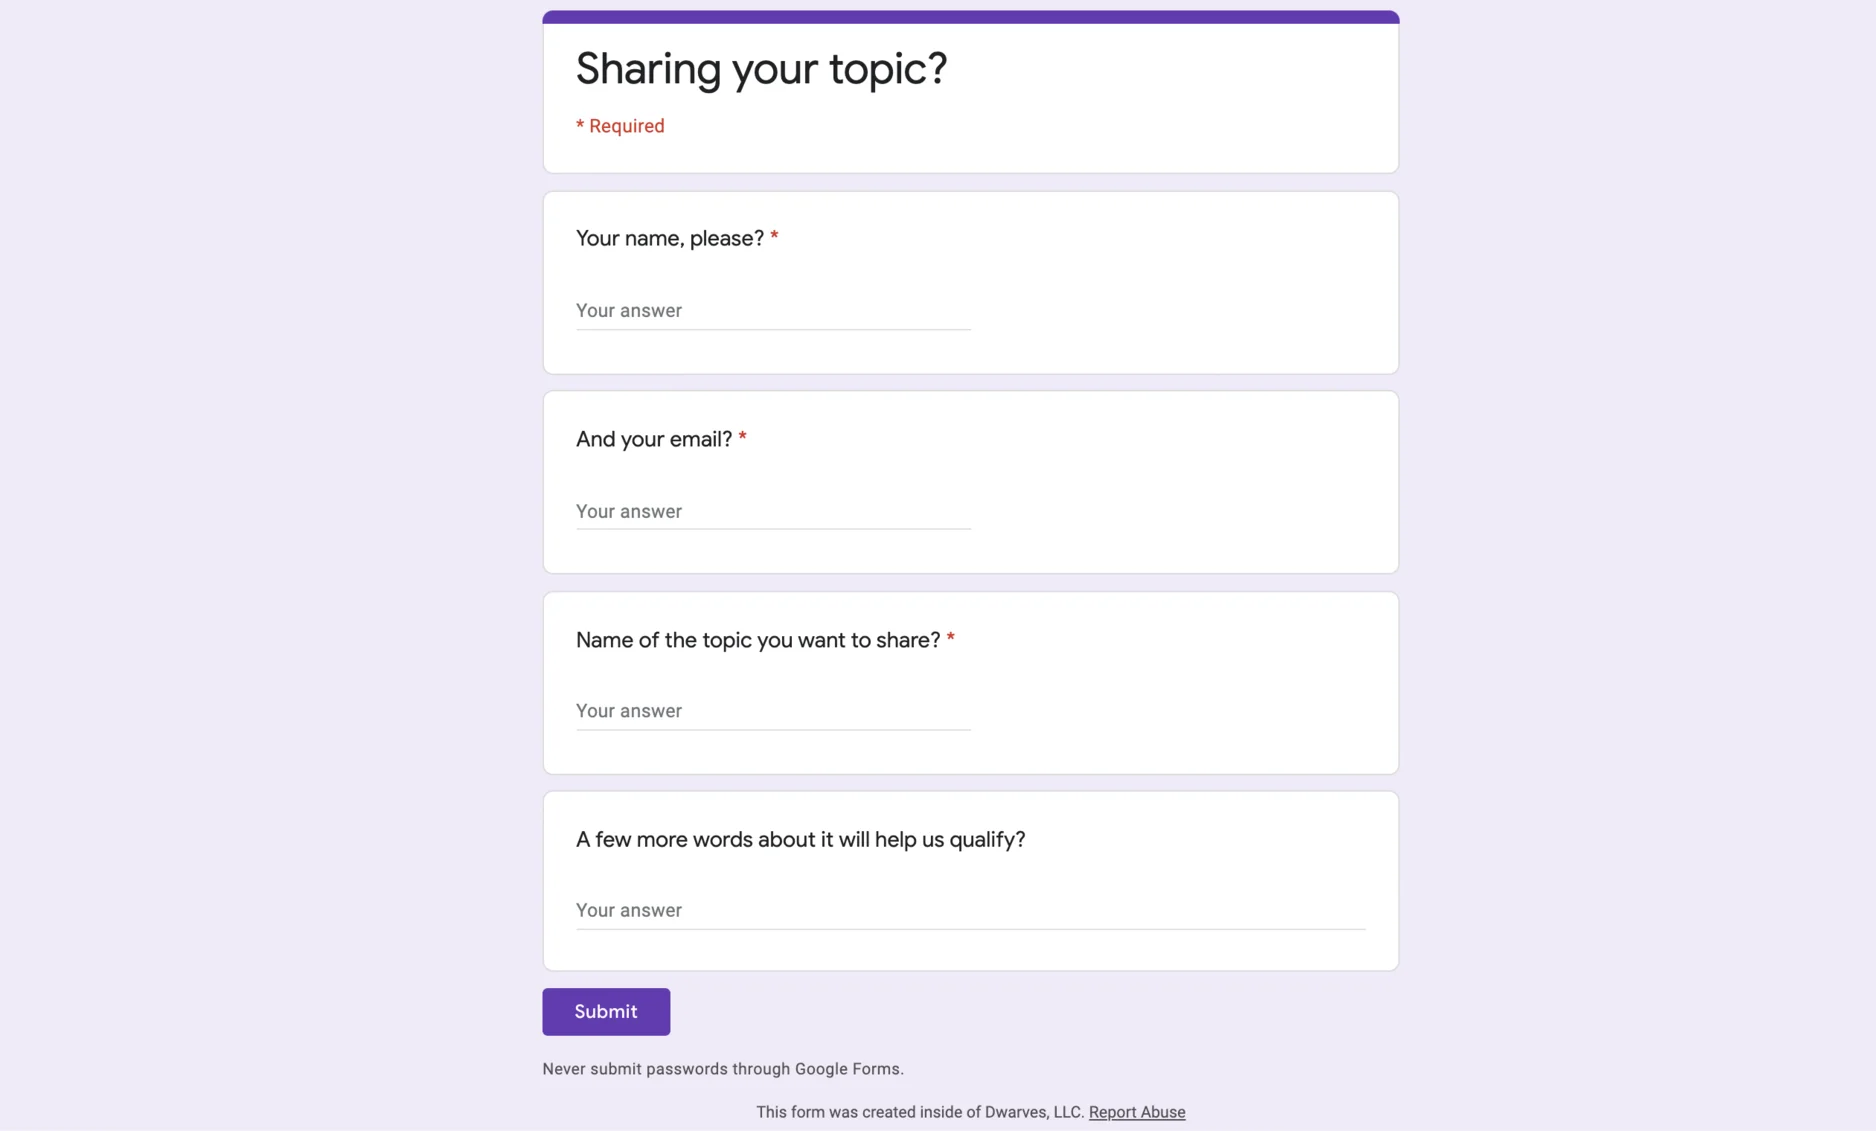Click the 'Sharing your topic?' form title
Screen dimensions: 1876x1131
(761, 69)
